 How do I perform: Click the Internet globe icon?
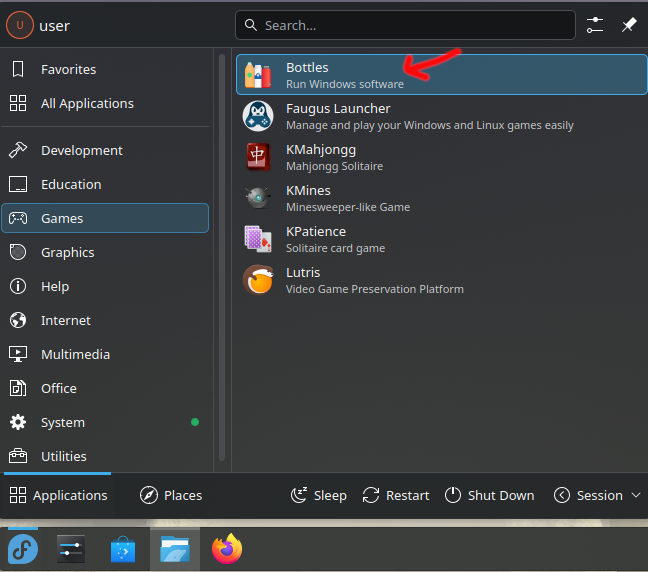click(x=18, y=320)
